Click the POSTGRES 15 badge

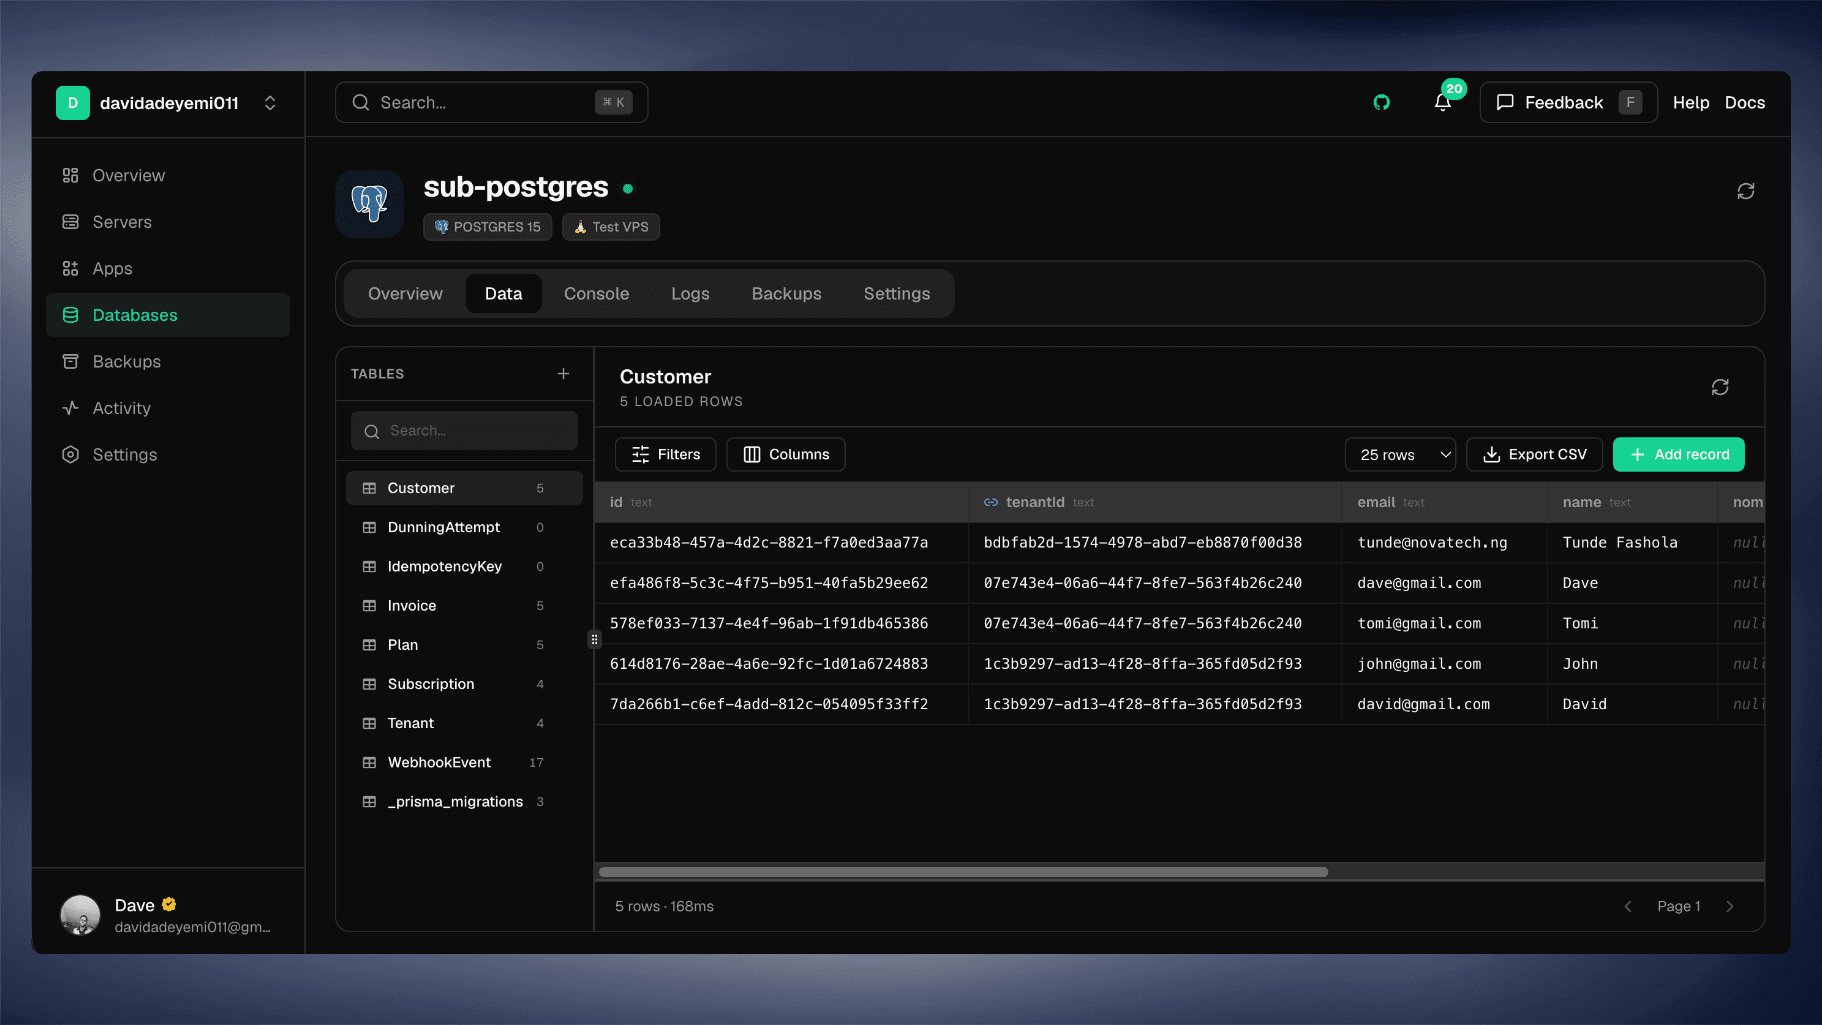coord(487,227)
